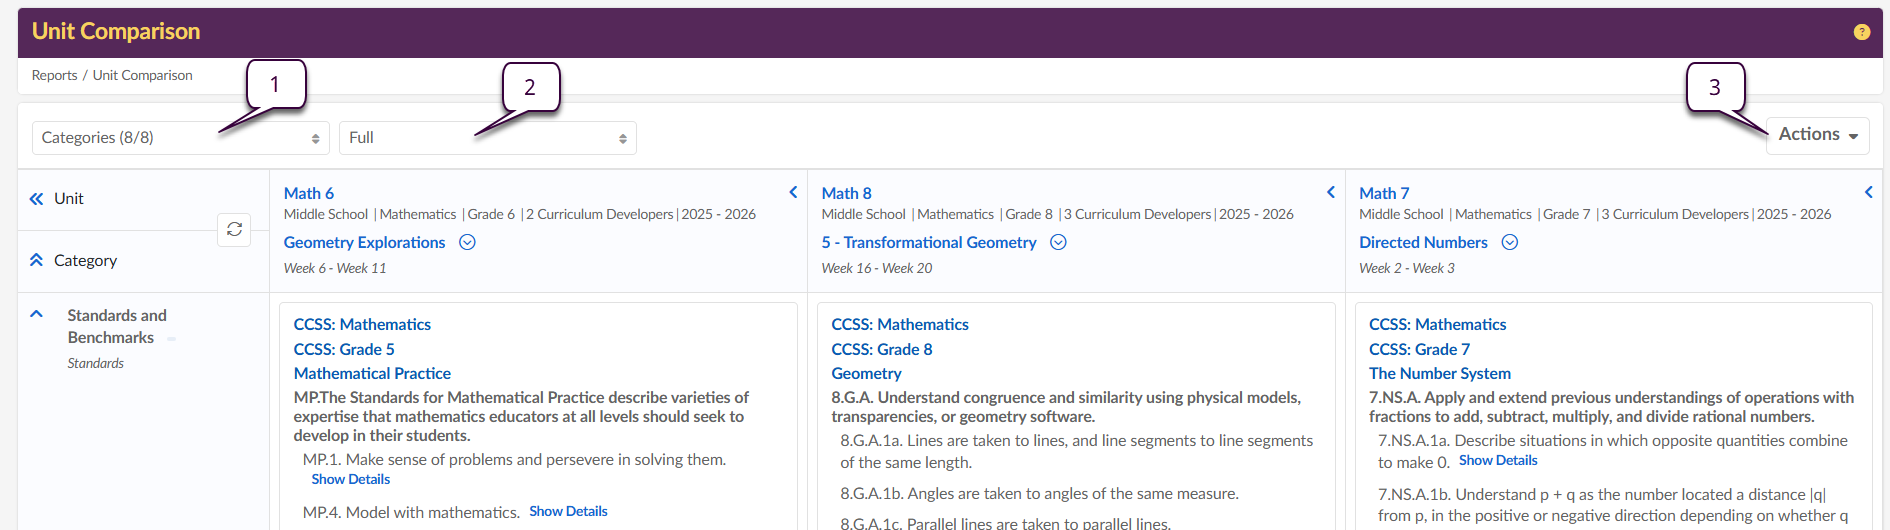The image size is (1890, 530).
Task: Collapse the Math 7 column arrow
Action: point(1868,192)
